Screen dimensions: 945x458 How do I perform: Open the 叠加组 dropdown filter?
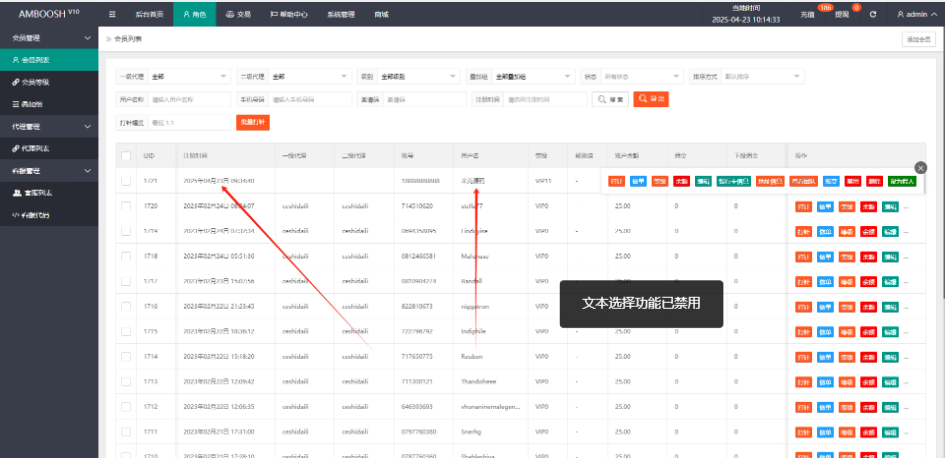(533, 77)
